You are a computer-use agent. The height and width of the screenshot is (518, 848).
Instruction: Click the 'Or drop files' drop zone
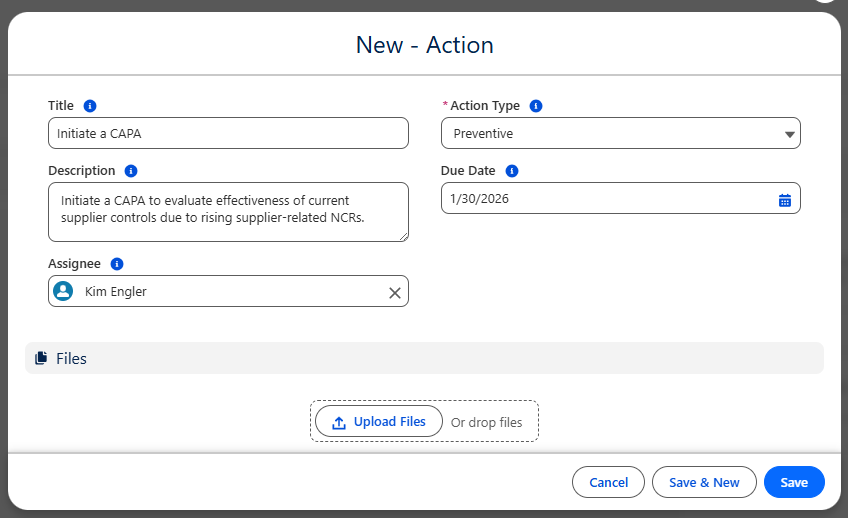pyautogui.click(x=487, y=423)
